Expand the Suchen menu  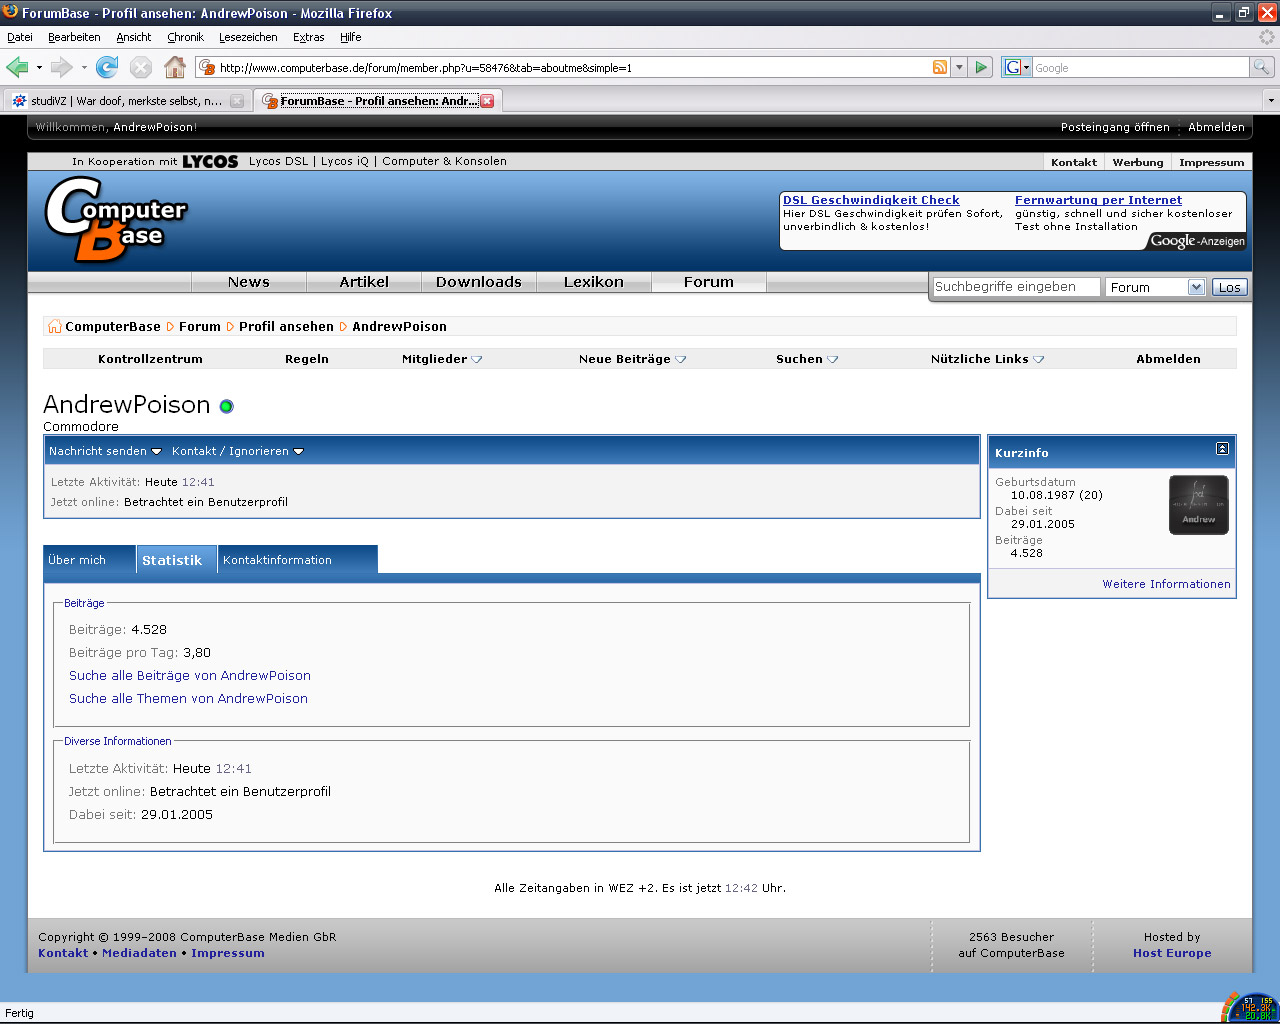point(807,359)
